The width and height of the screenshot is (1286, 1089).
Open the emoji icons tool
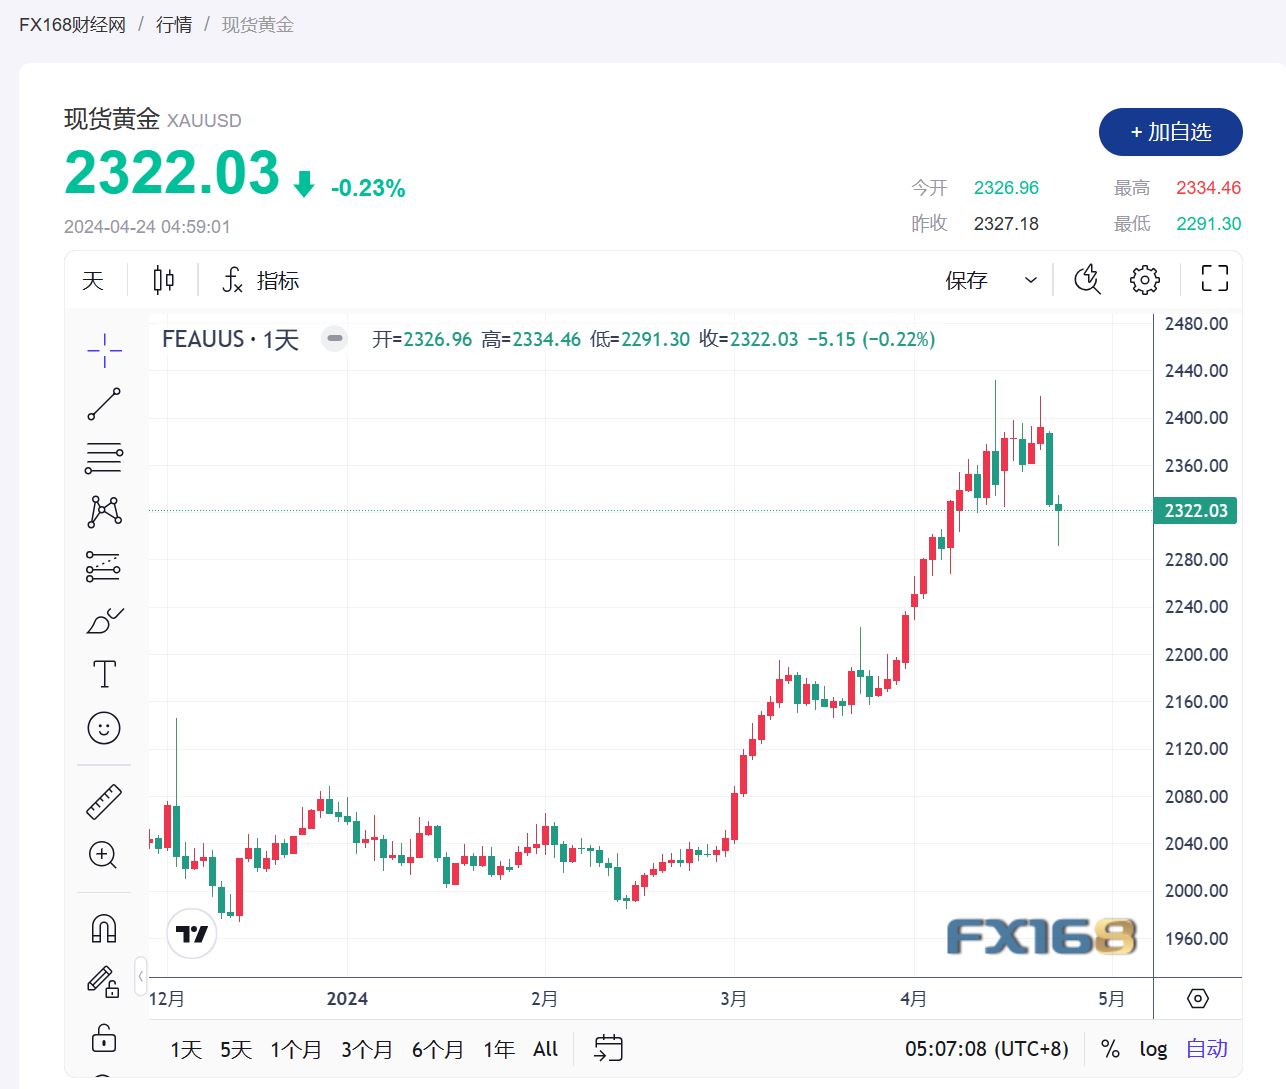104,728
